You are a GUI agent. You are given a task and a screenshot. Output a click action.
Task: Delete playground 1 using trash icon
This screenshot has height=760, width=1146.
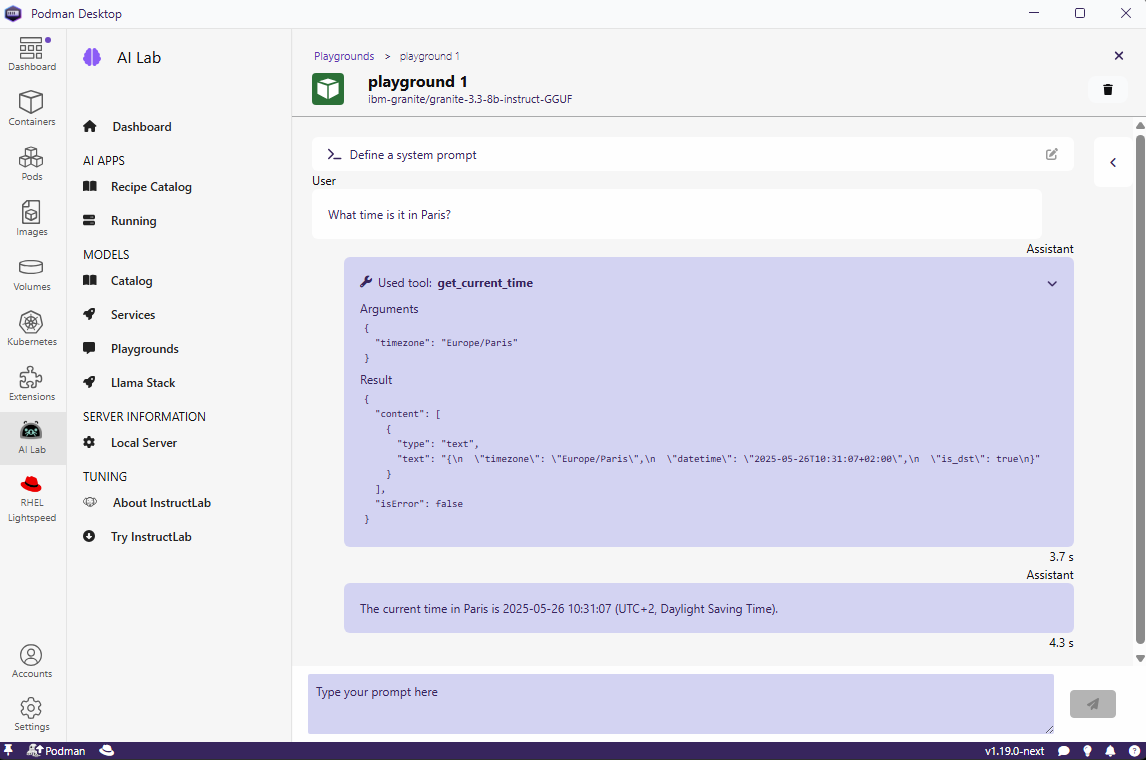(1107, 90)
